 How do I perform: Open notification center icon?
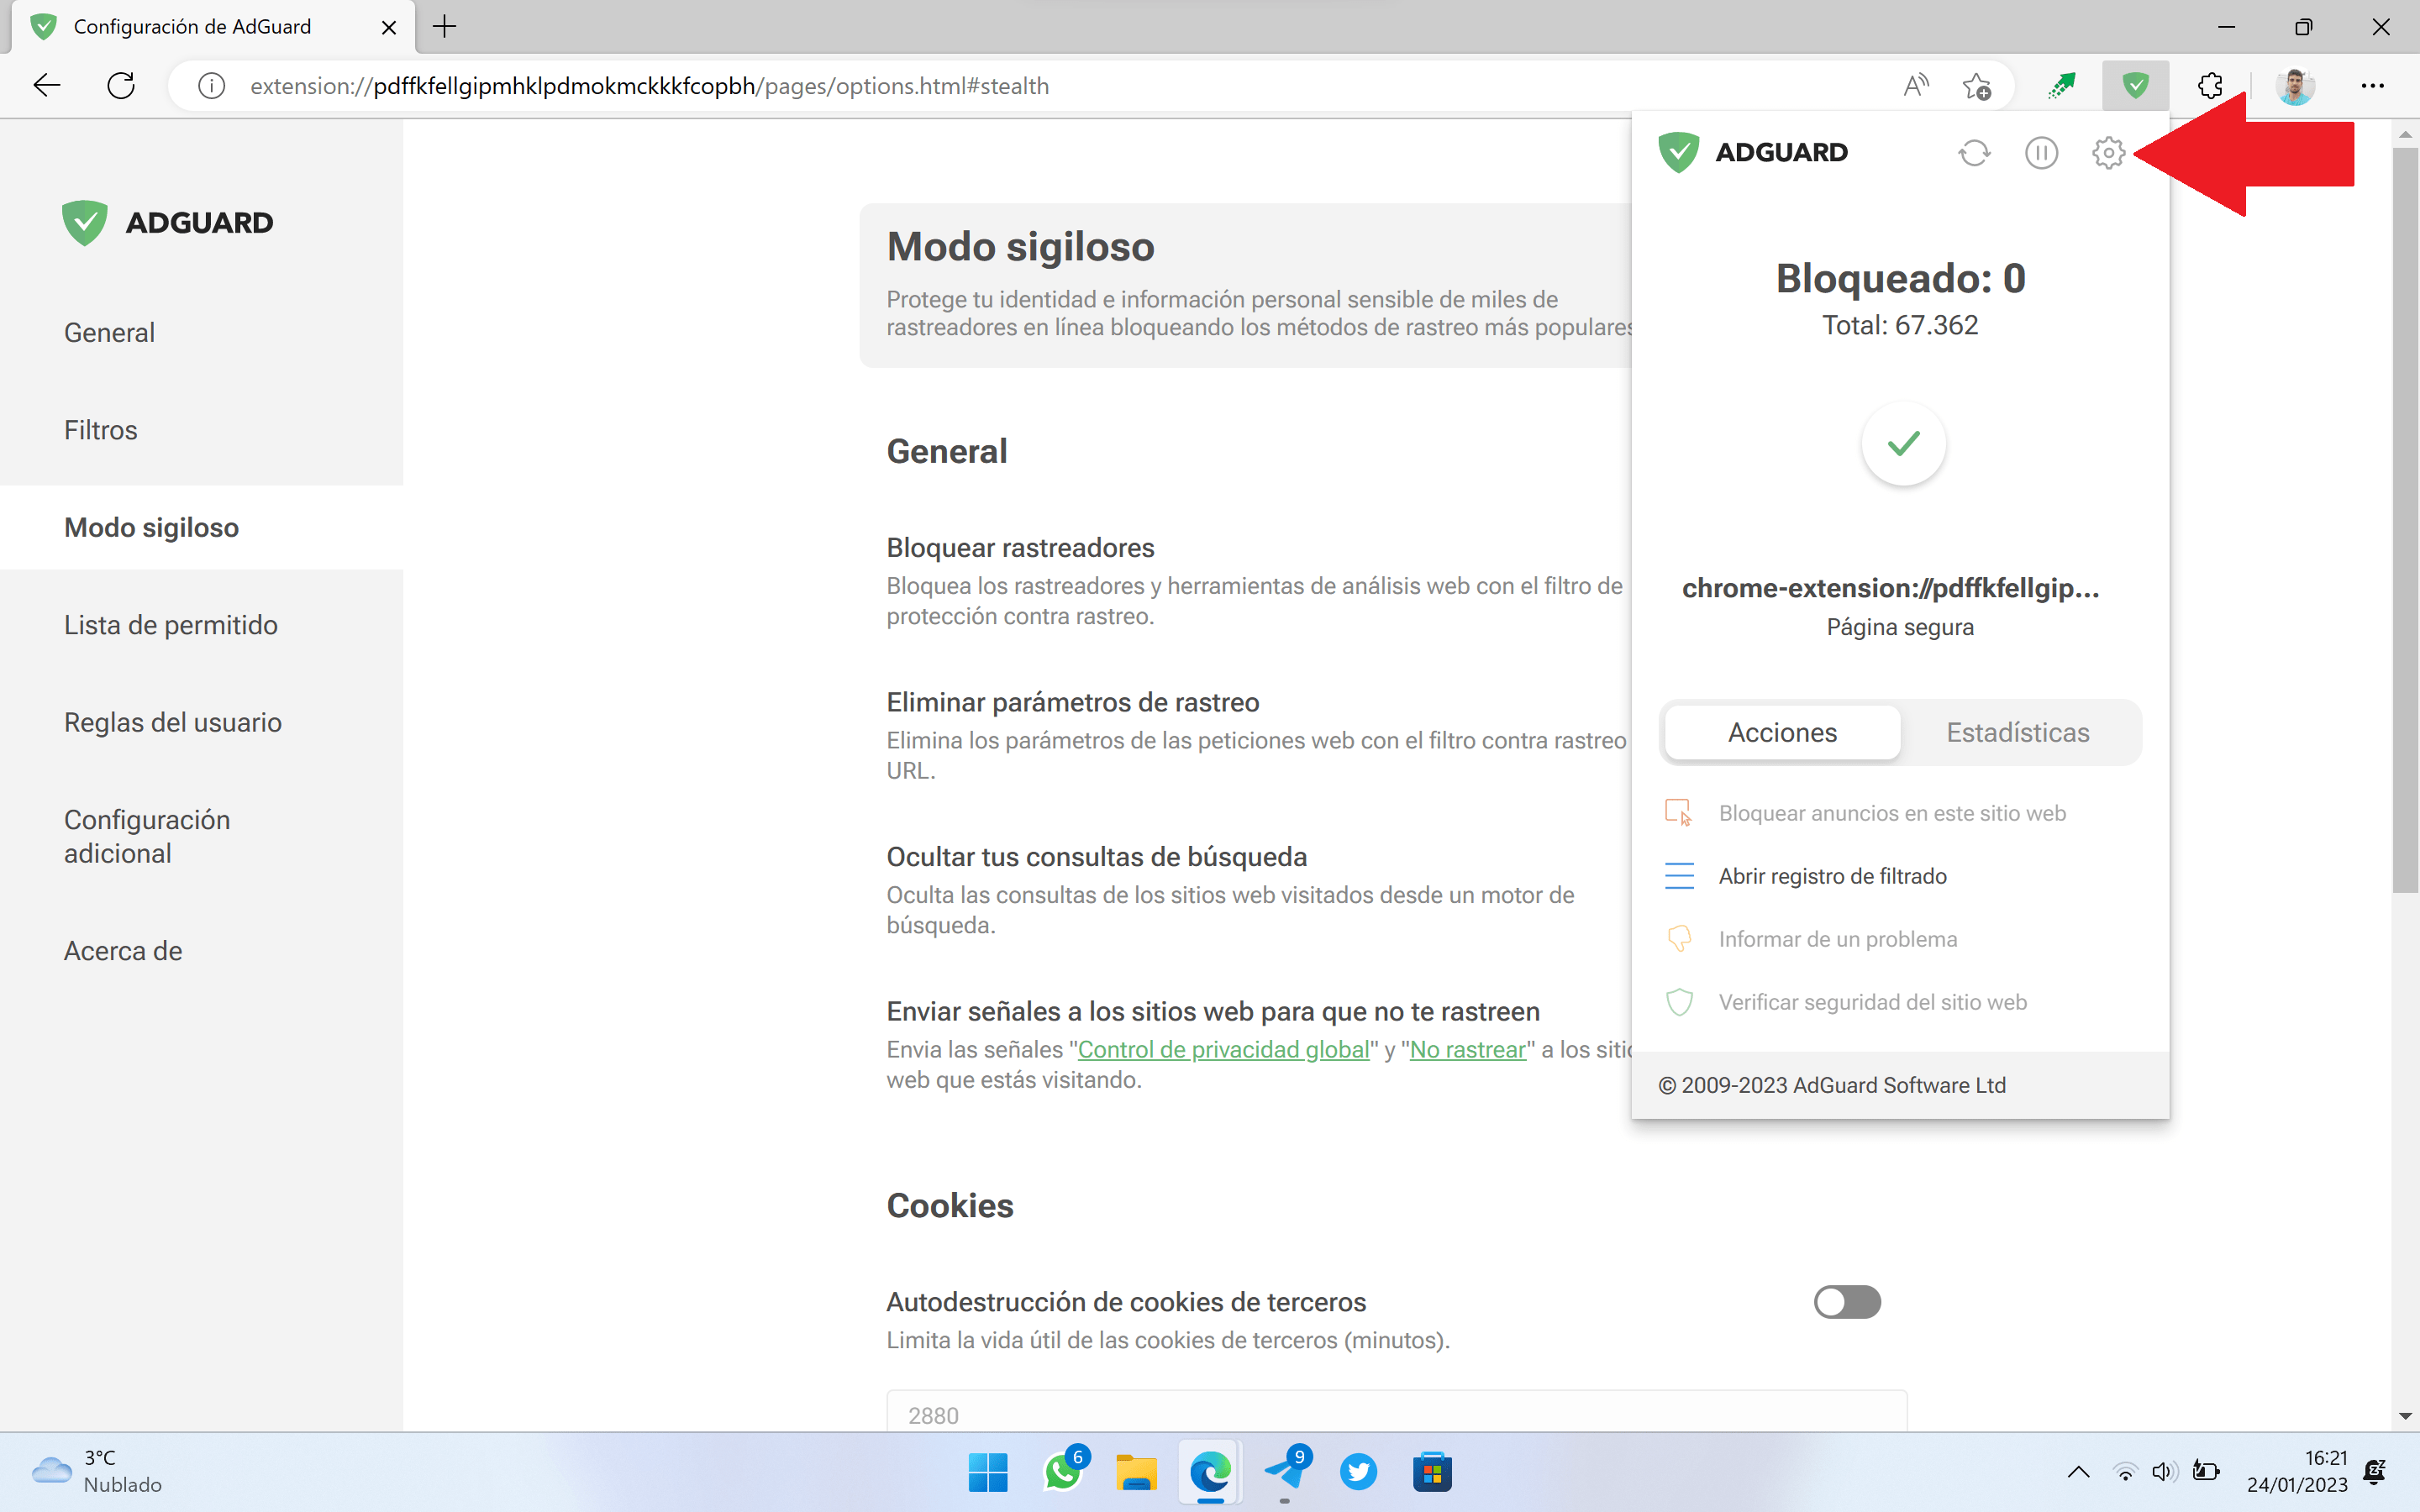click(x=2374, y=1472)
